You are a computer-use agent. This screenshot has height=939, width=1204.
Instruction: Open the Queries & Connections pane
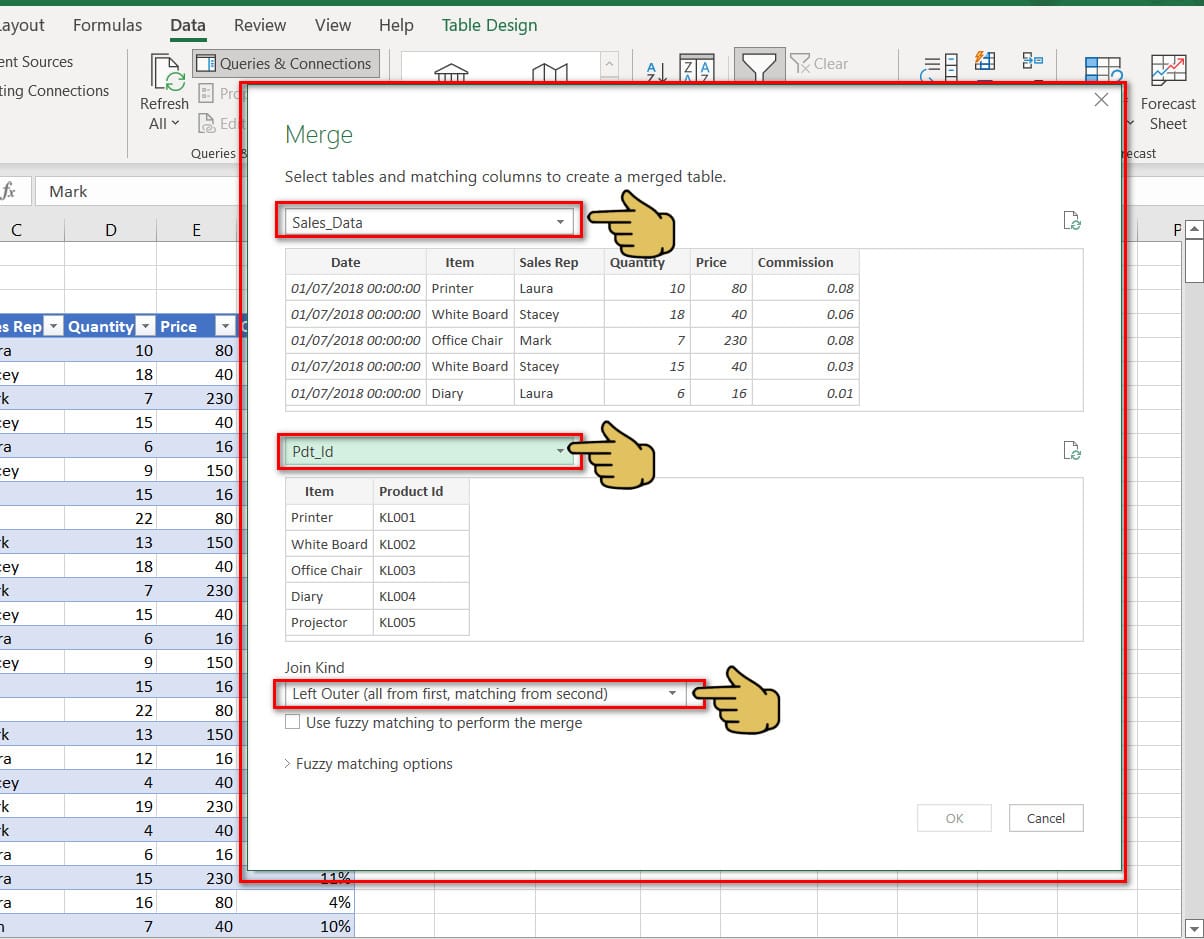tap(286, 63)
